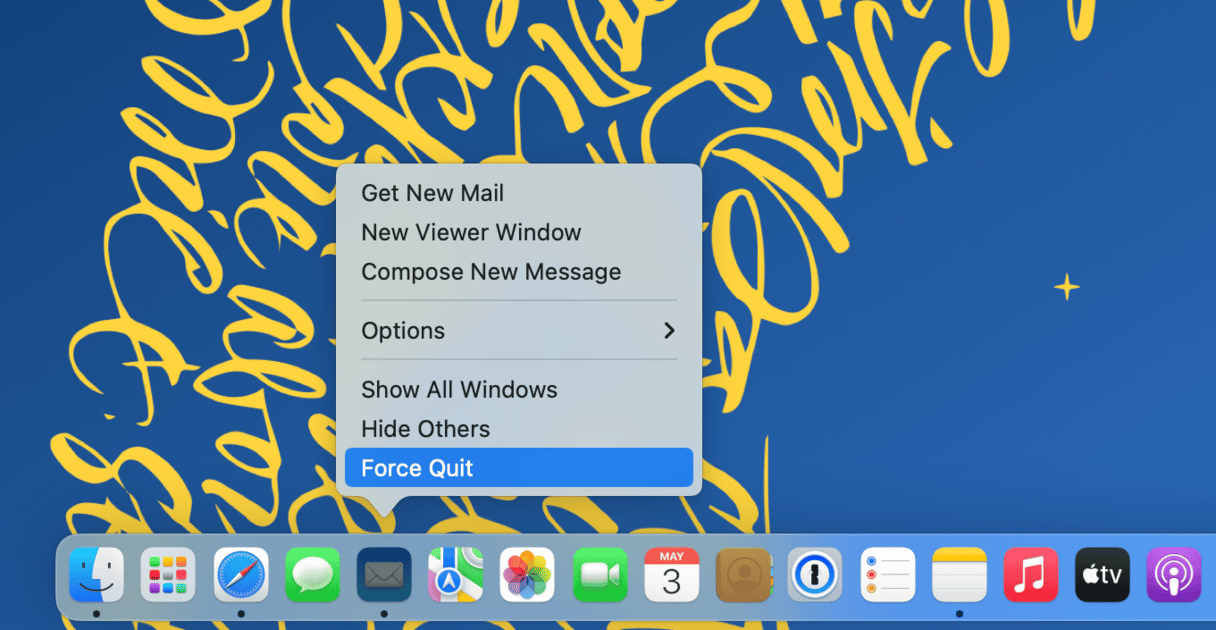The image size is (1216, 630).
Task: Click Show All Windows for Mail
Action: pos(459,389)
